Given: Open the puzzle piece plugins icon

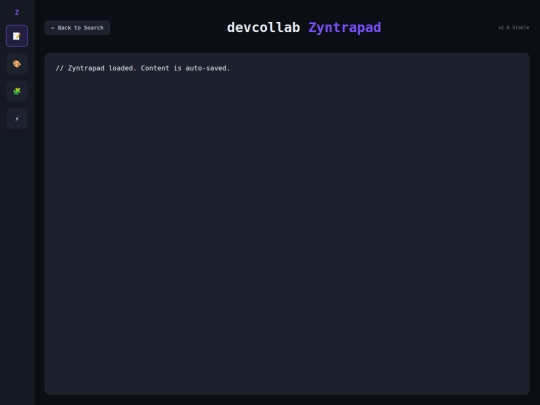Looking at the screenshot, I should tap(17, 91).
